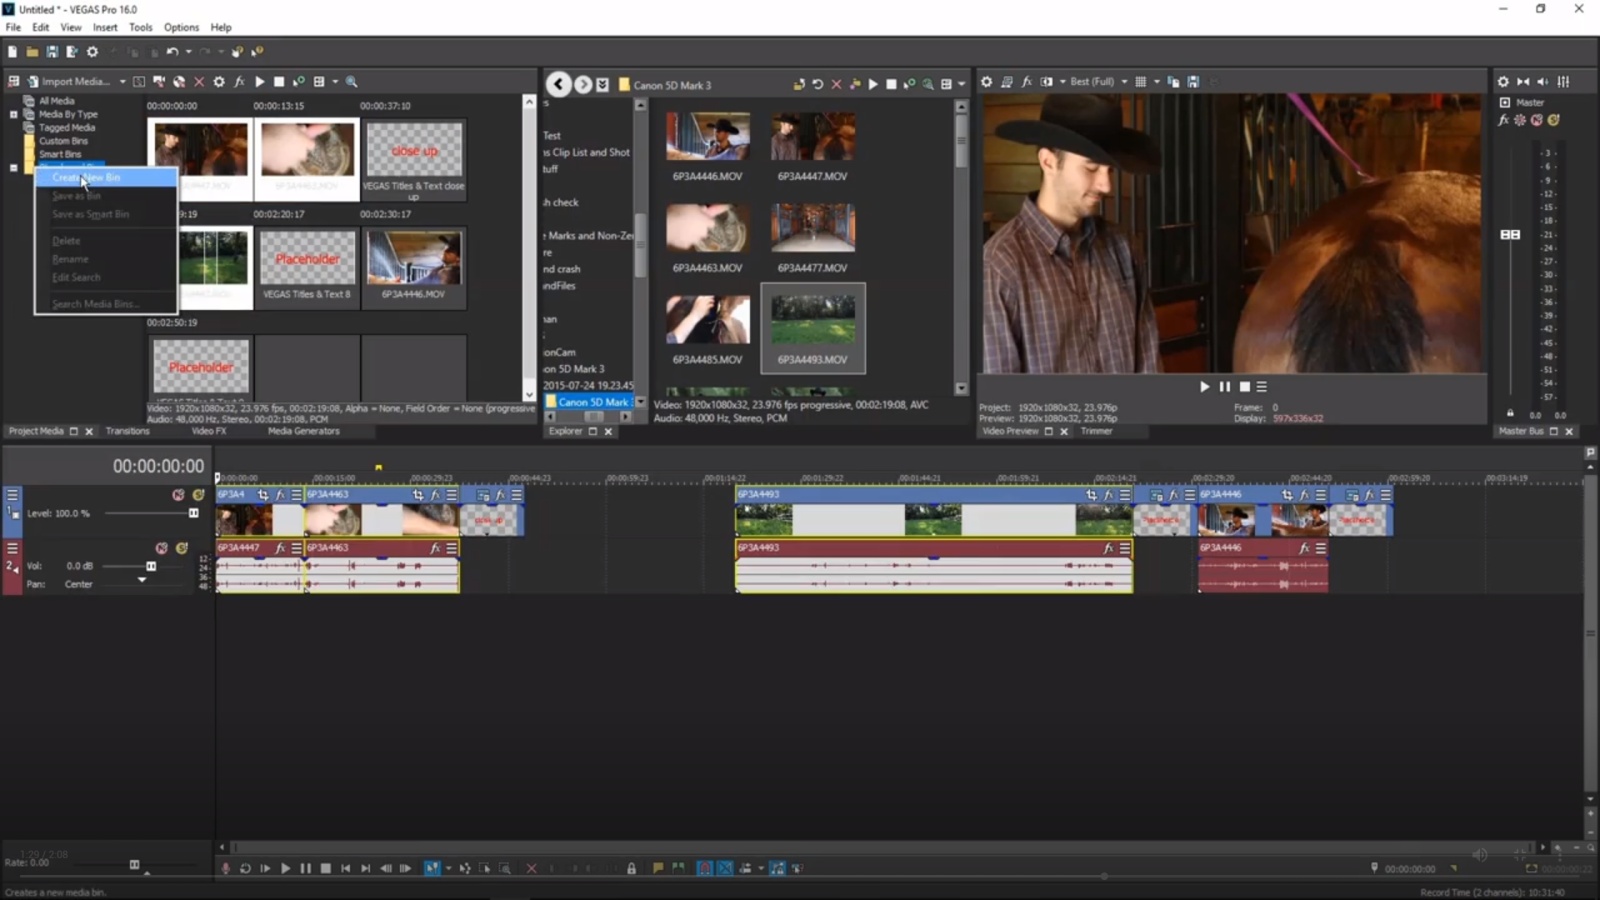Toggle Dim Output in the Master Bus toolbar

(x=1543, y=82)
